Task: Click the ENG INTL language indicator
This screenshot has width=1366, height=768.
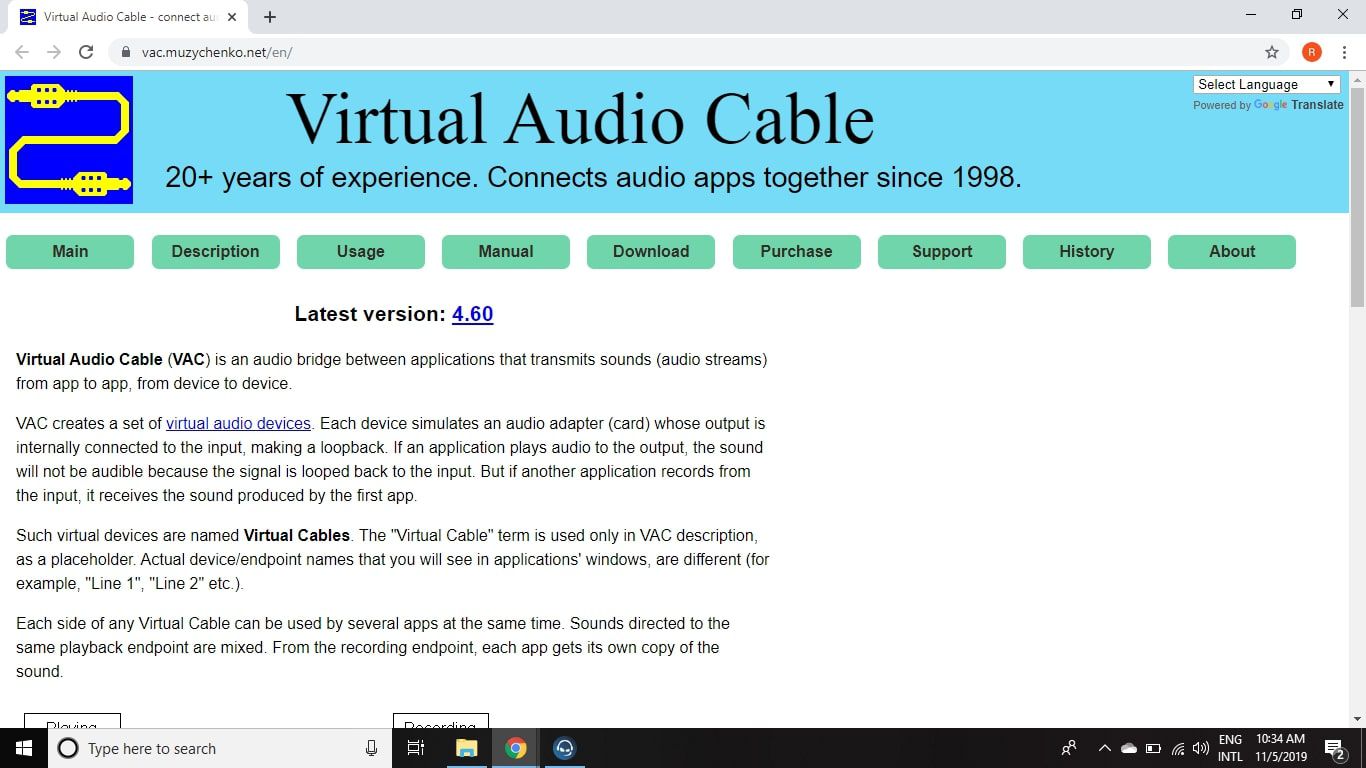Action: (1230, 748)
